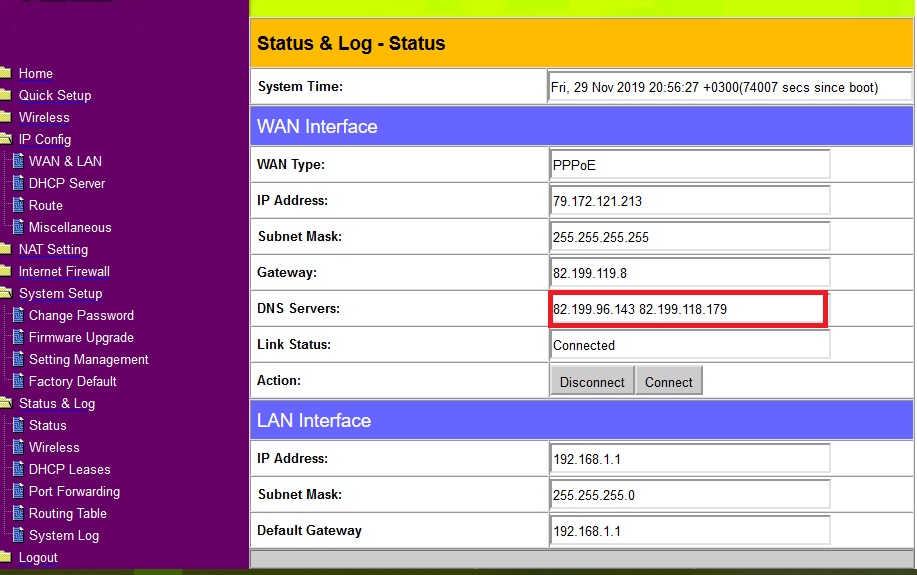
Task: Click the DHCP Server page icon
Action: click(19, 183)
